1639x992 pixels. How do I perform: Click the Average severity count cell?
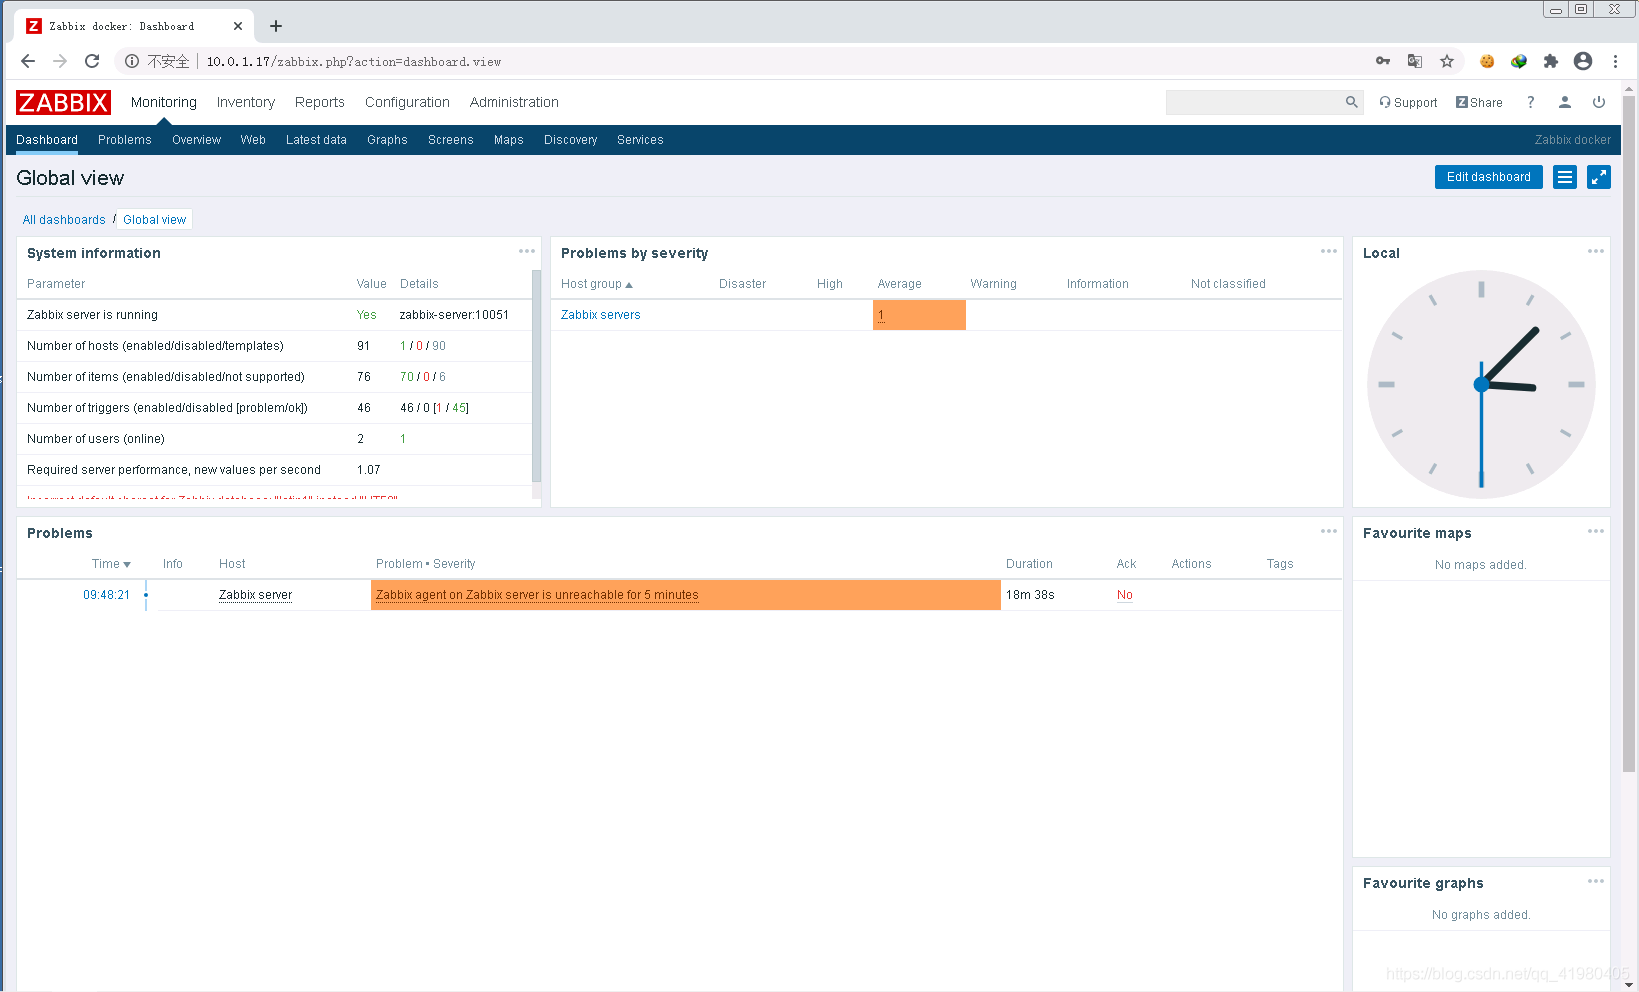[919, 315]
